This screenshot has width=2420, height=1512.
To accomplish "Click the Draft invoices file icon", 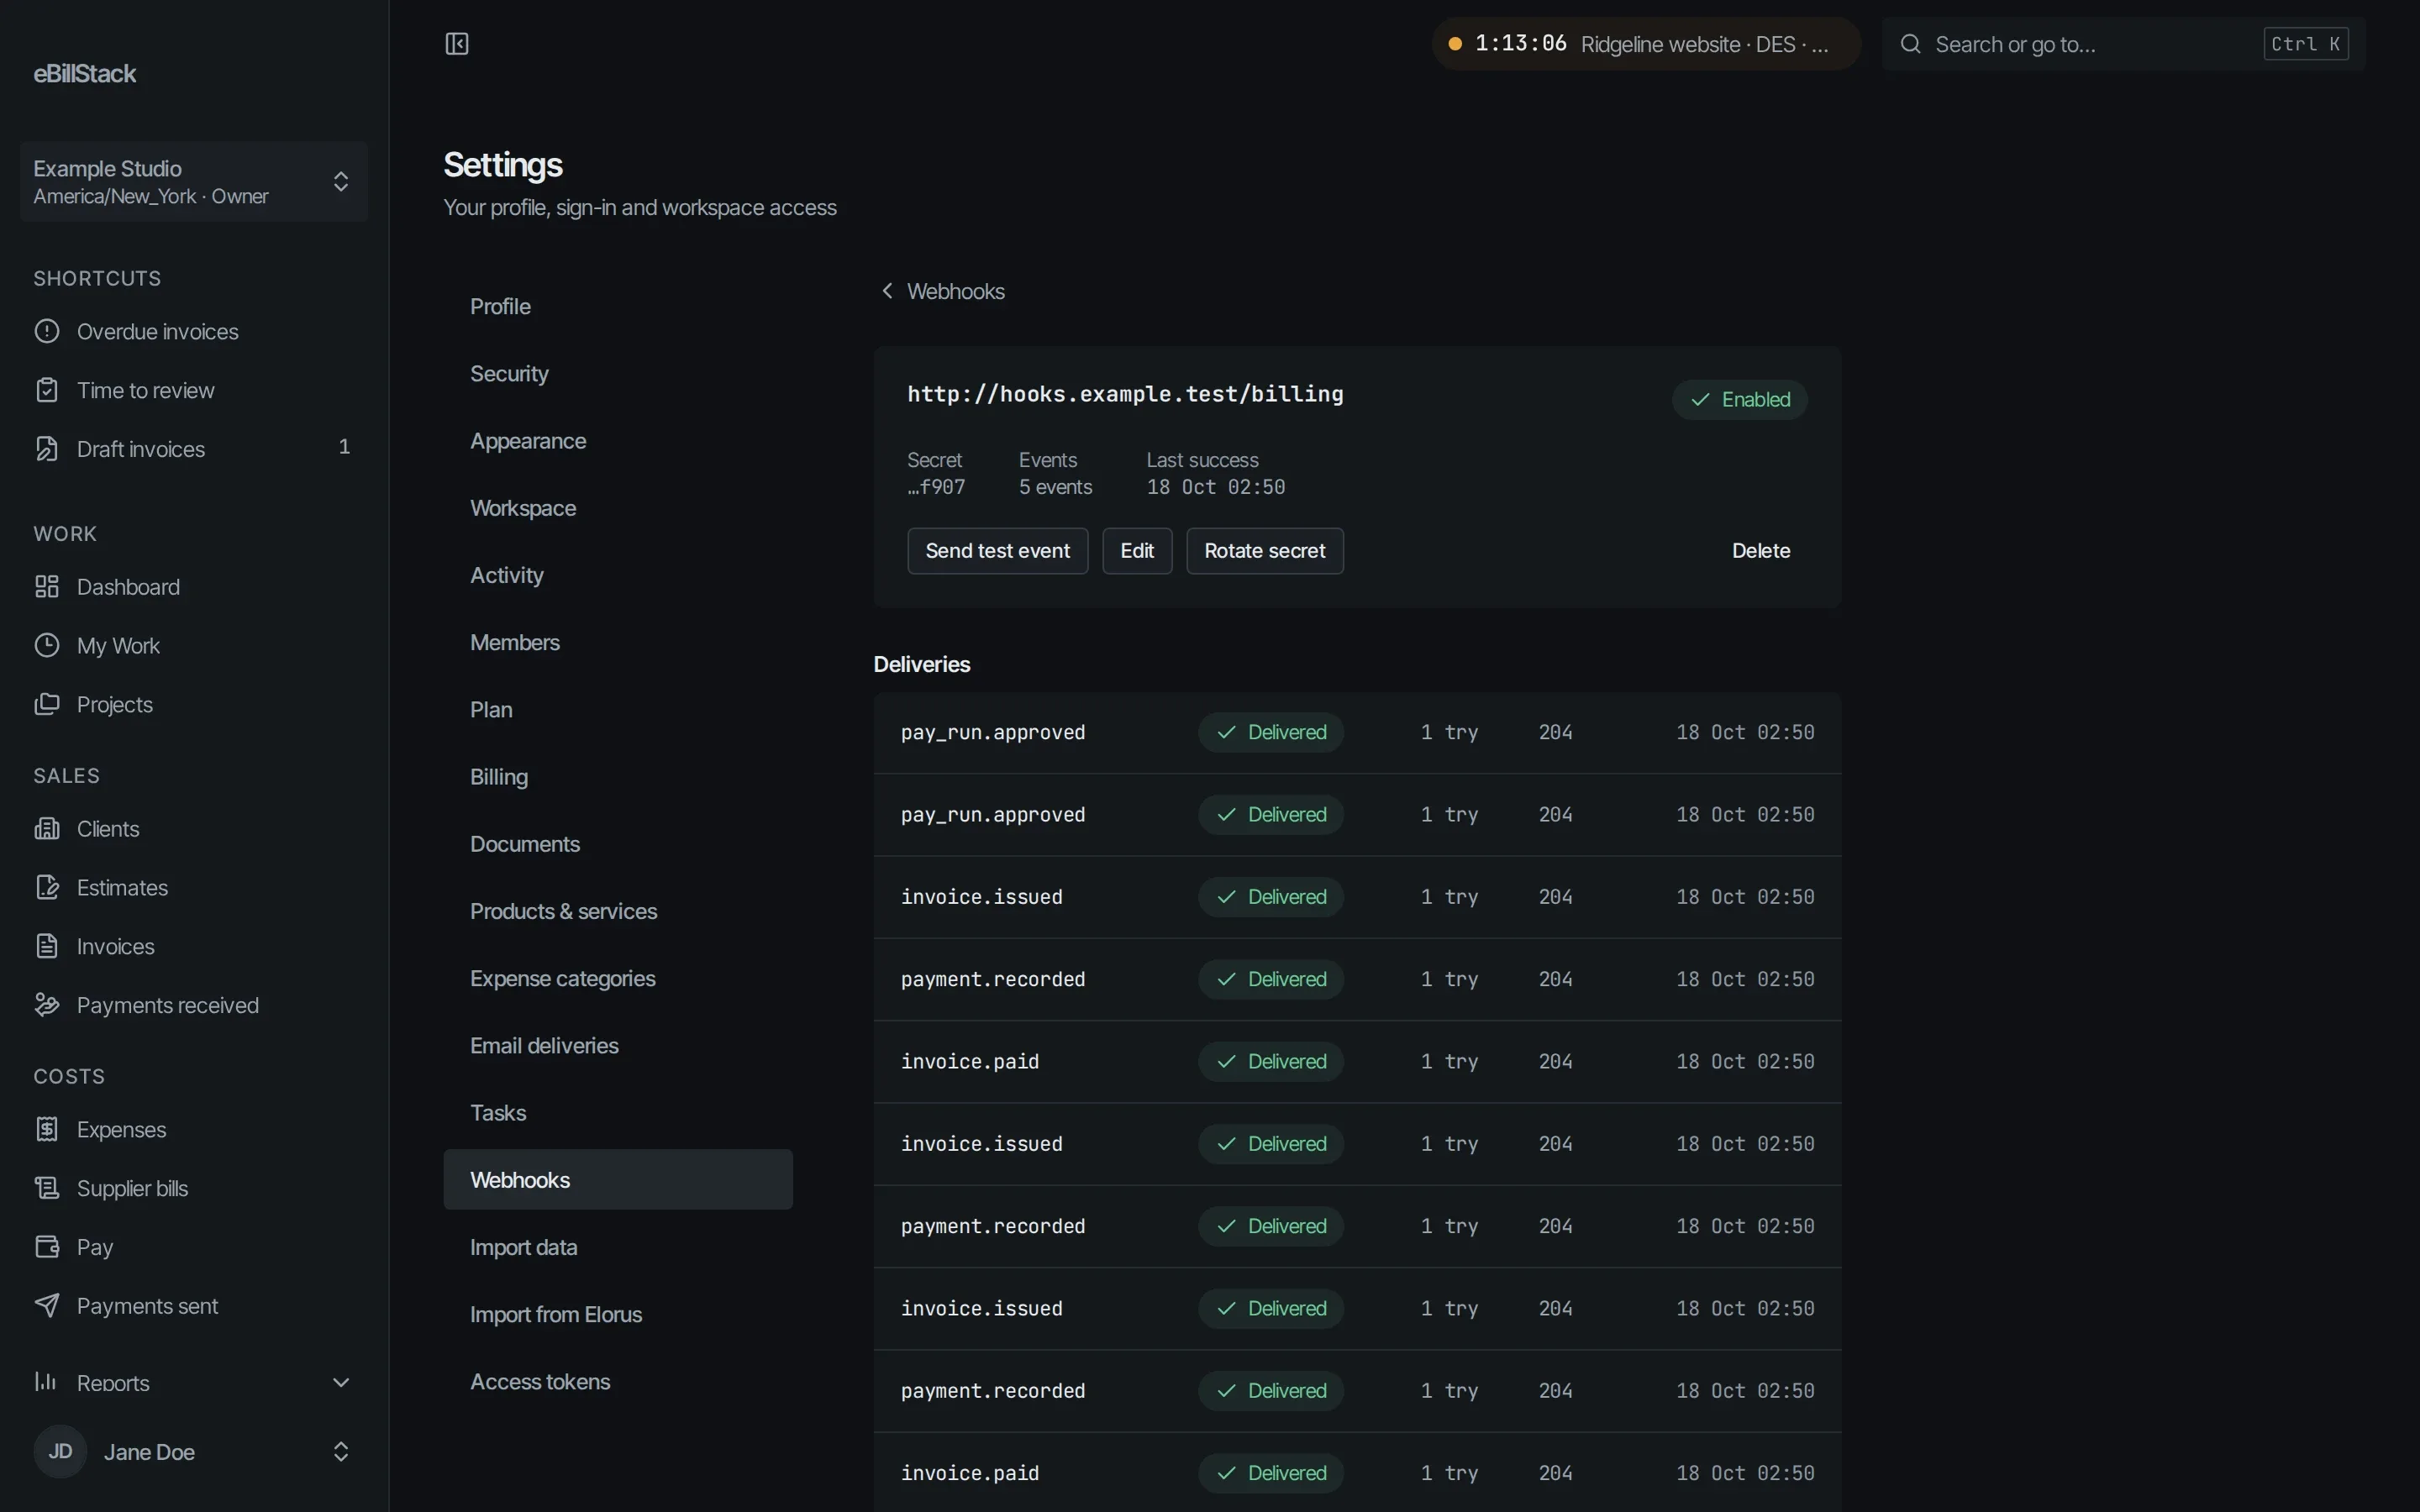I will 47,449.
